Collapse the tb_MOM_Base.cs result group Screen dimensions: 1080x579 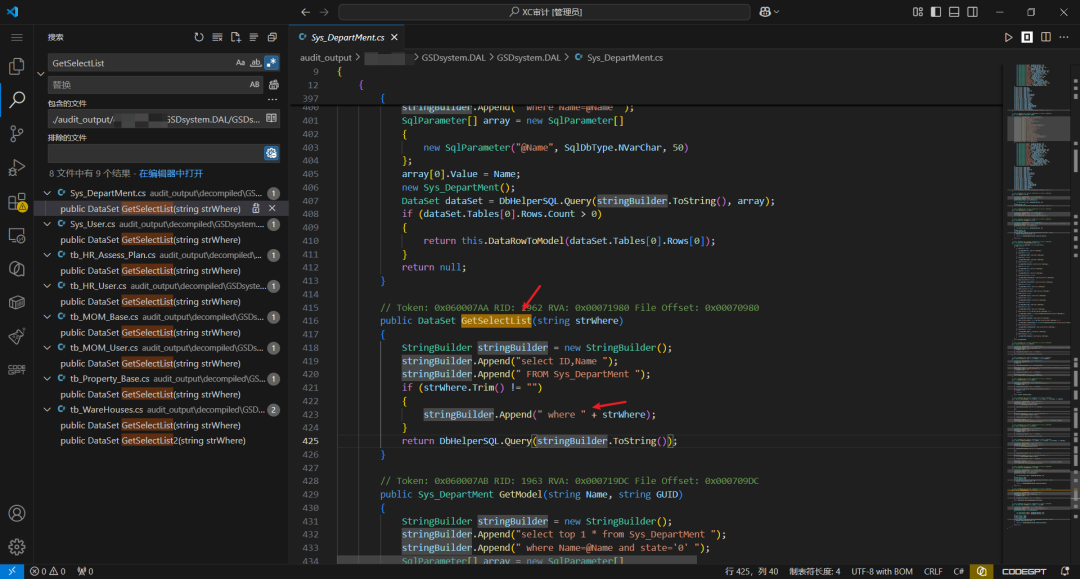[47, 317]
